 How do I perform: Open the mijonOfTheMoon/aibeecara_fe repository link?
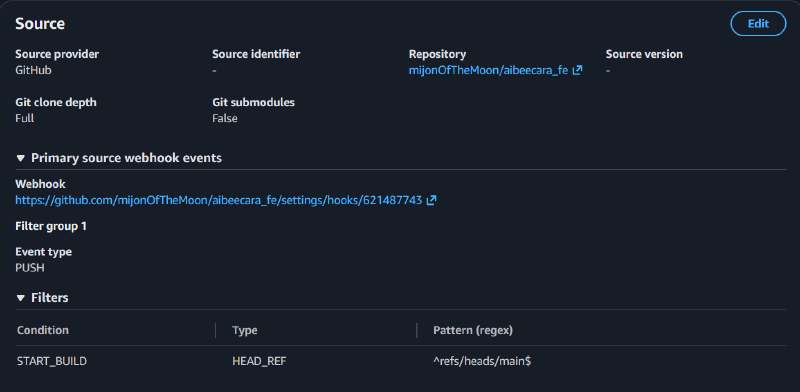pyautogui.click(x=488, y=70)
